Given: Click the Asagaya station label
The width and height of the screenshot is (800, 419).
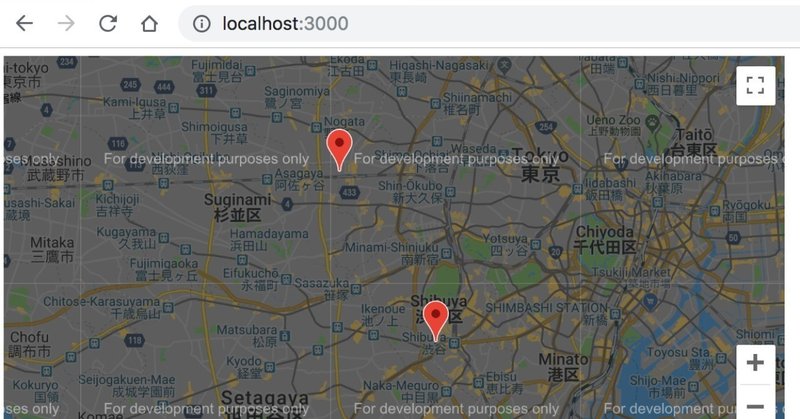Looking at the screenshot, I should coord(299,179).
